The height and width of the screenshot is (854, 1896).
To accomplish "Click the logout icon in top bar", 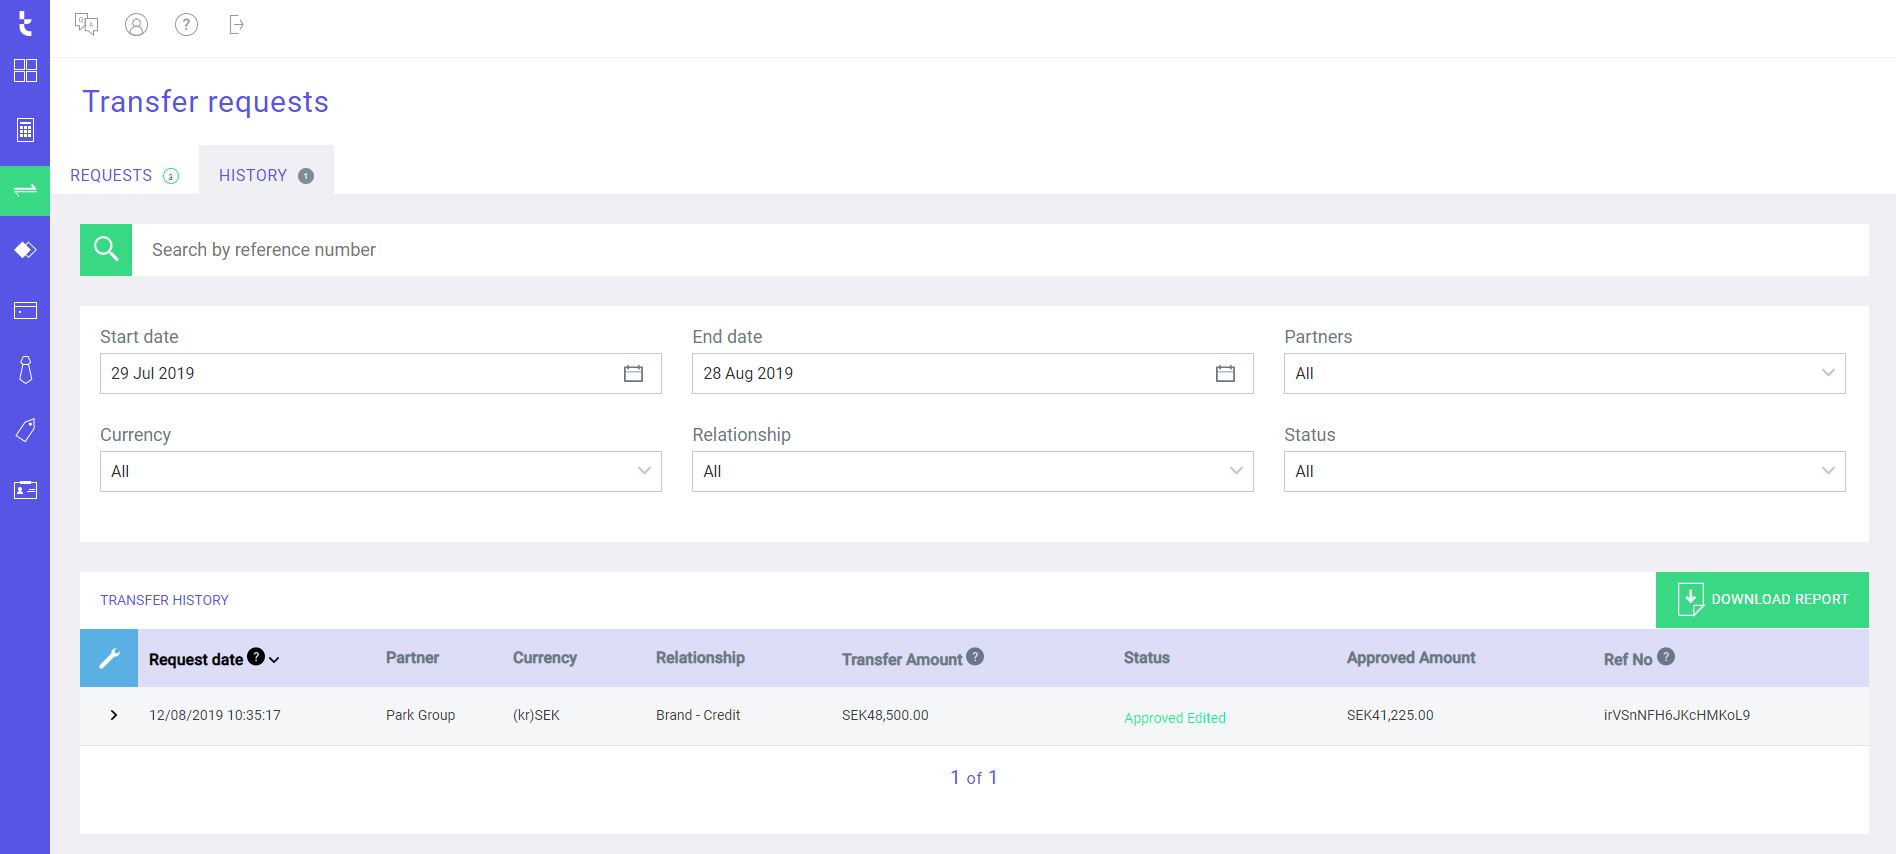I will click(236, 25).
